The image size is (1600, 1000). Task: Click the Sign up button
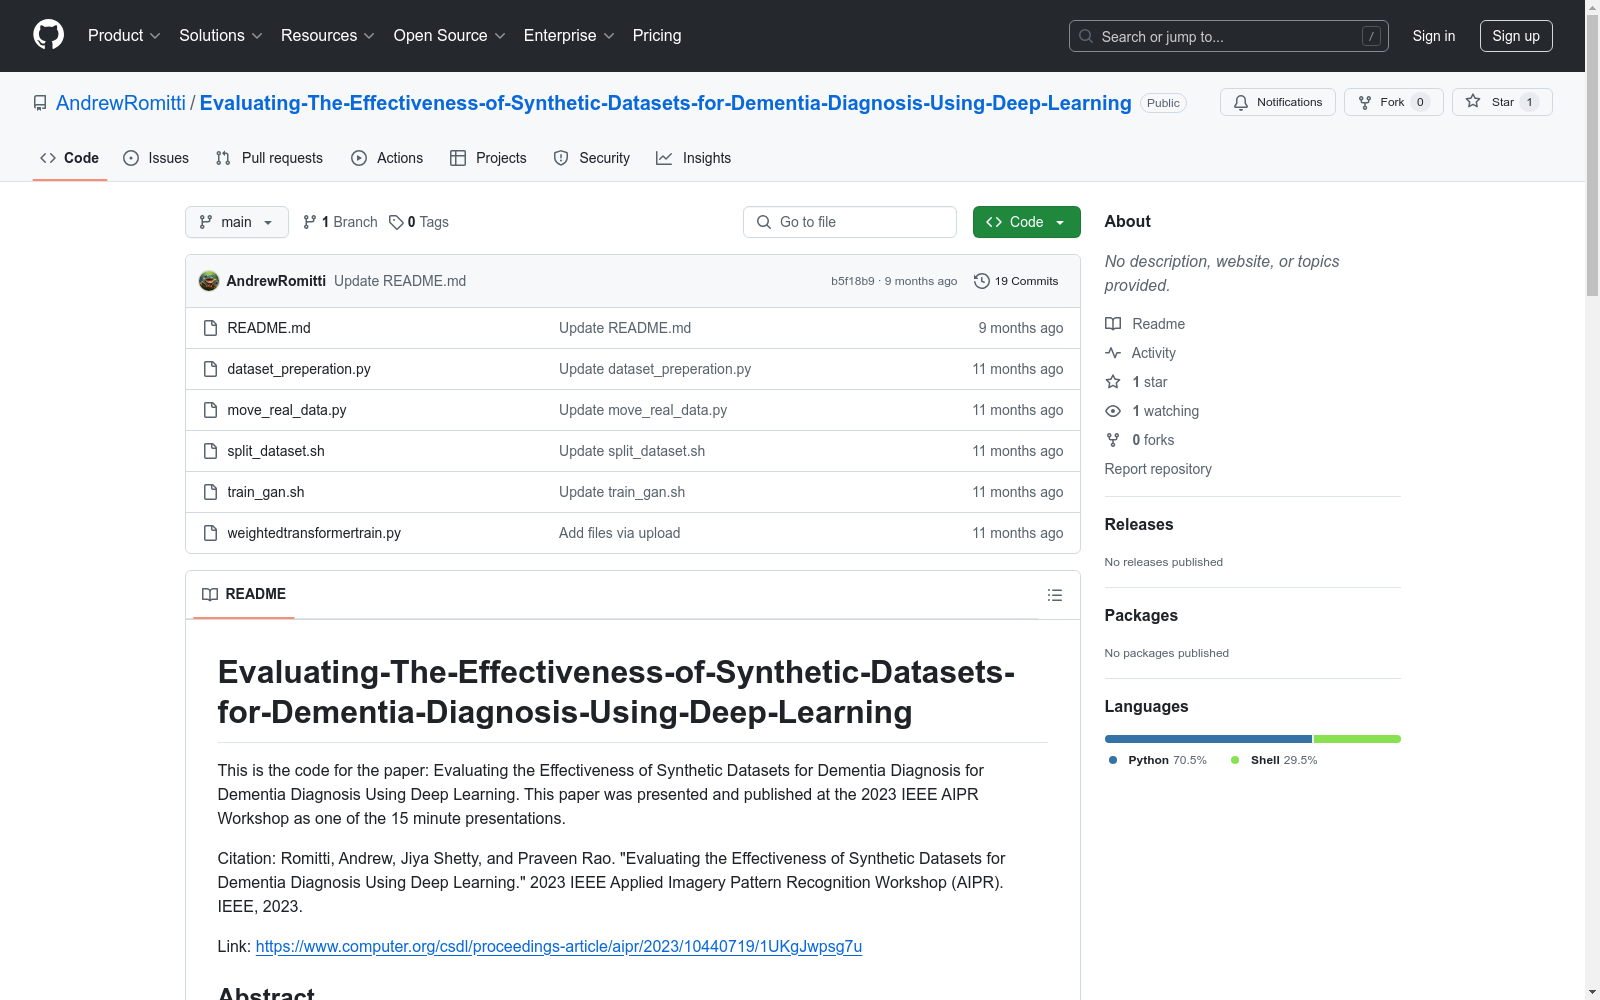tap(1516, 36)
